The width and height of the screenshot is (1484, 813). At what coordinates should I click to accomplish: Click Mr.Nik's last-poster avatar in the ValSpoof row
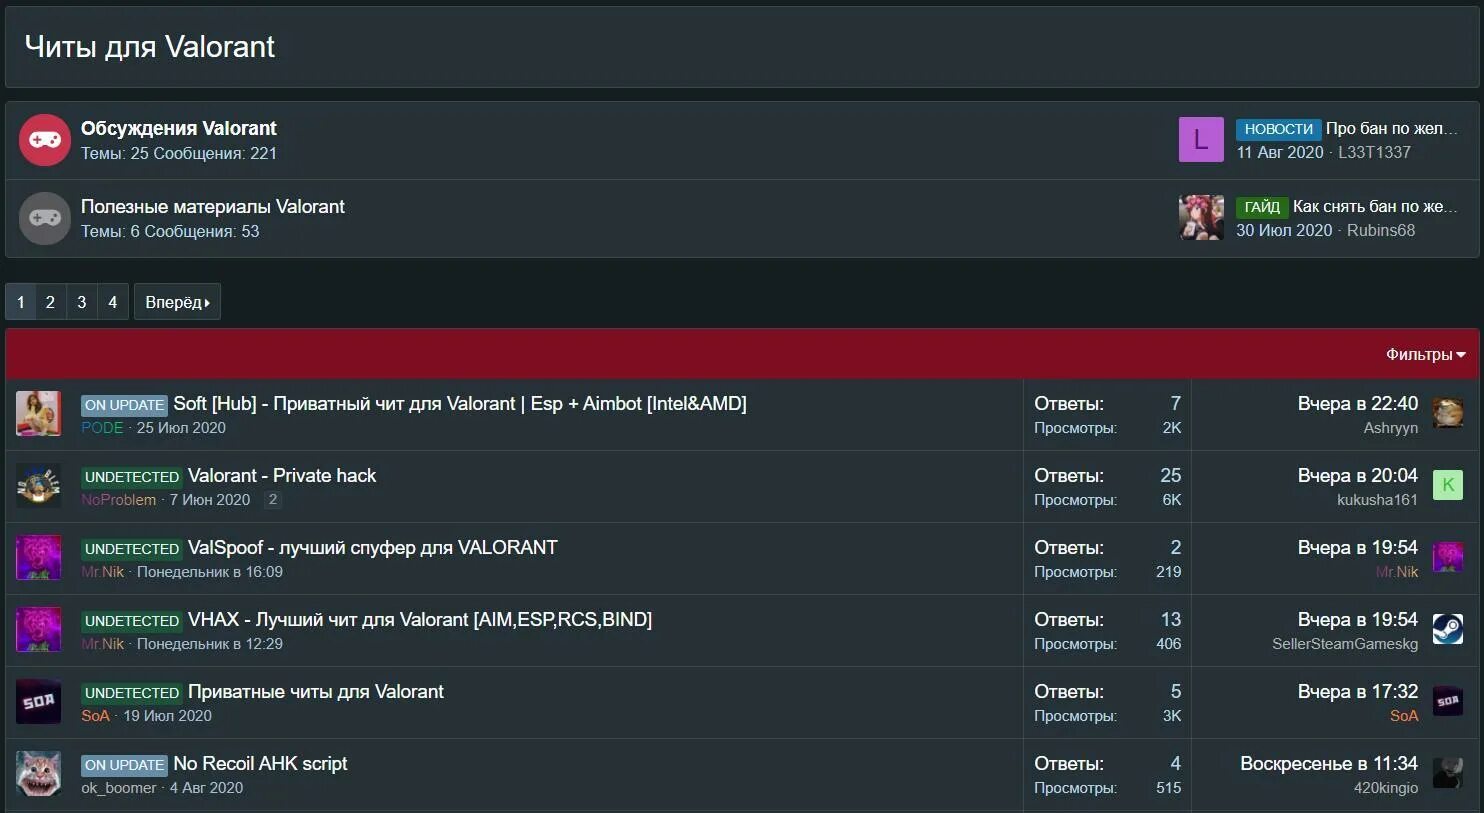coord(1448,557)
